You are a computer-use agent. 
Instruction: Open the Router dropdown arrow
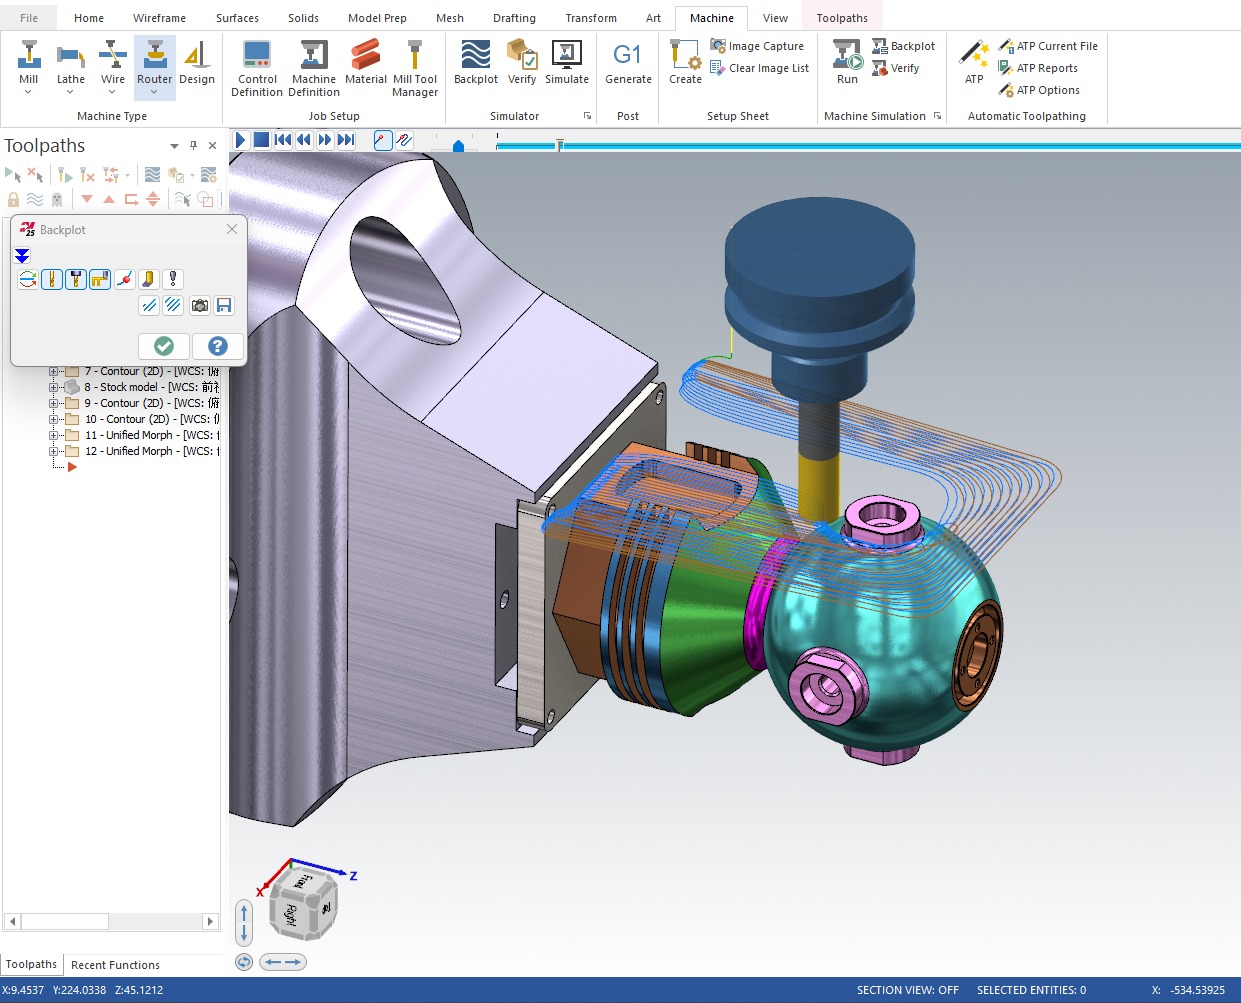pos(155,92)
